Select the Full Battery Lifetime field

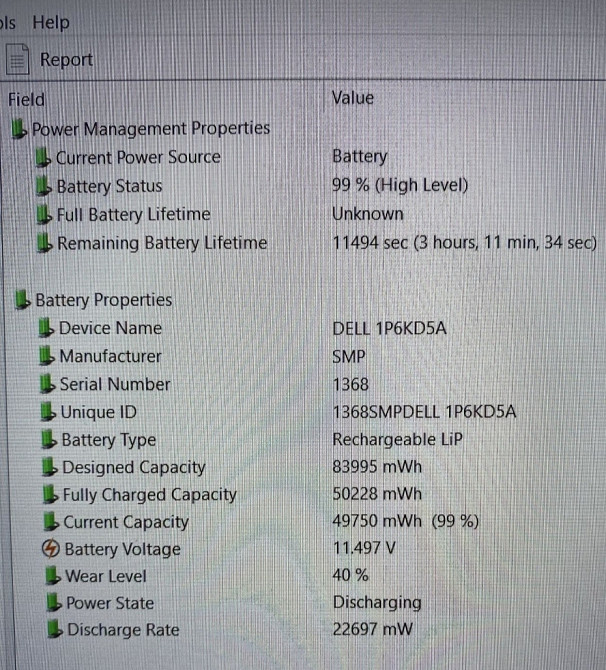pos(134,214)
